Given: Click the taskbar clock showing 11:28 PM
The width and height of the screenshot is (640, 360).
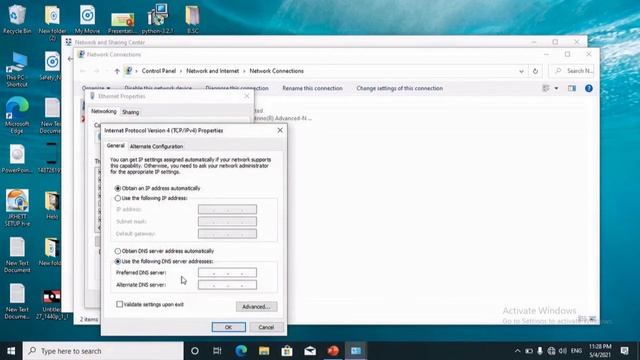Looking at the screenshot, I should [600, 351].
